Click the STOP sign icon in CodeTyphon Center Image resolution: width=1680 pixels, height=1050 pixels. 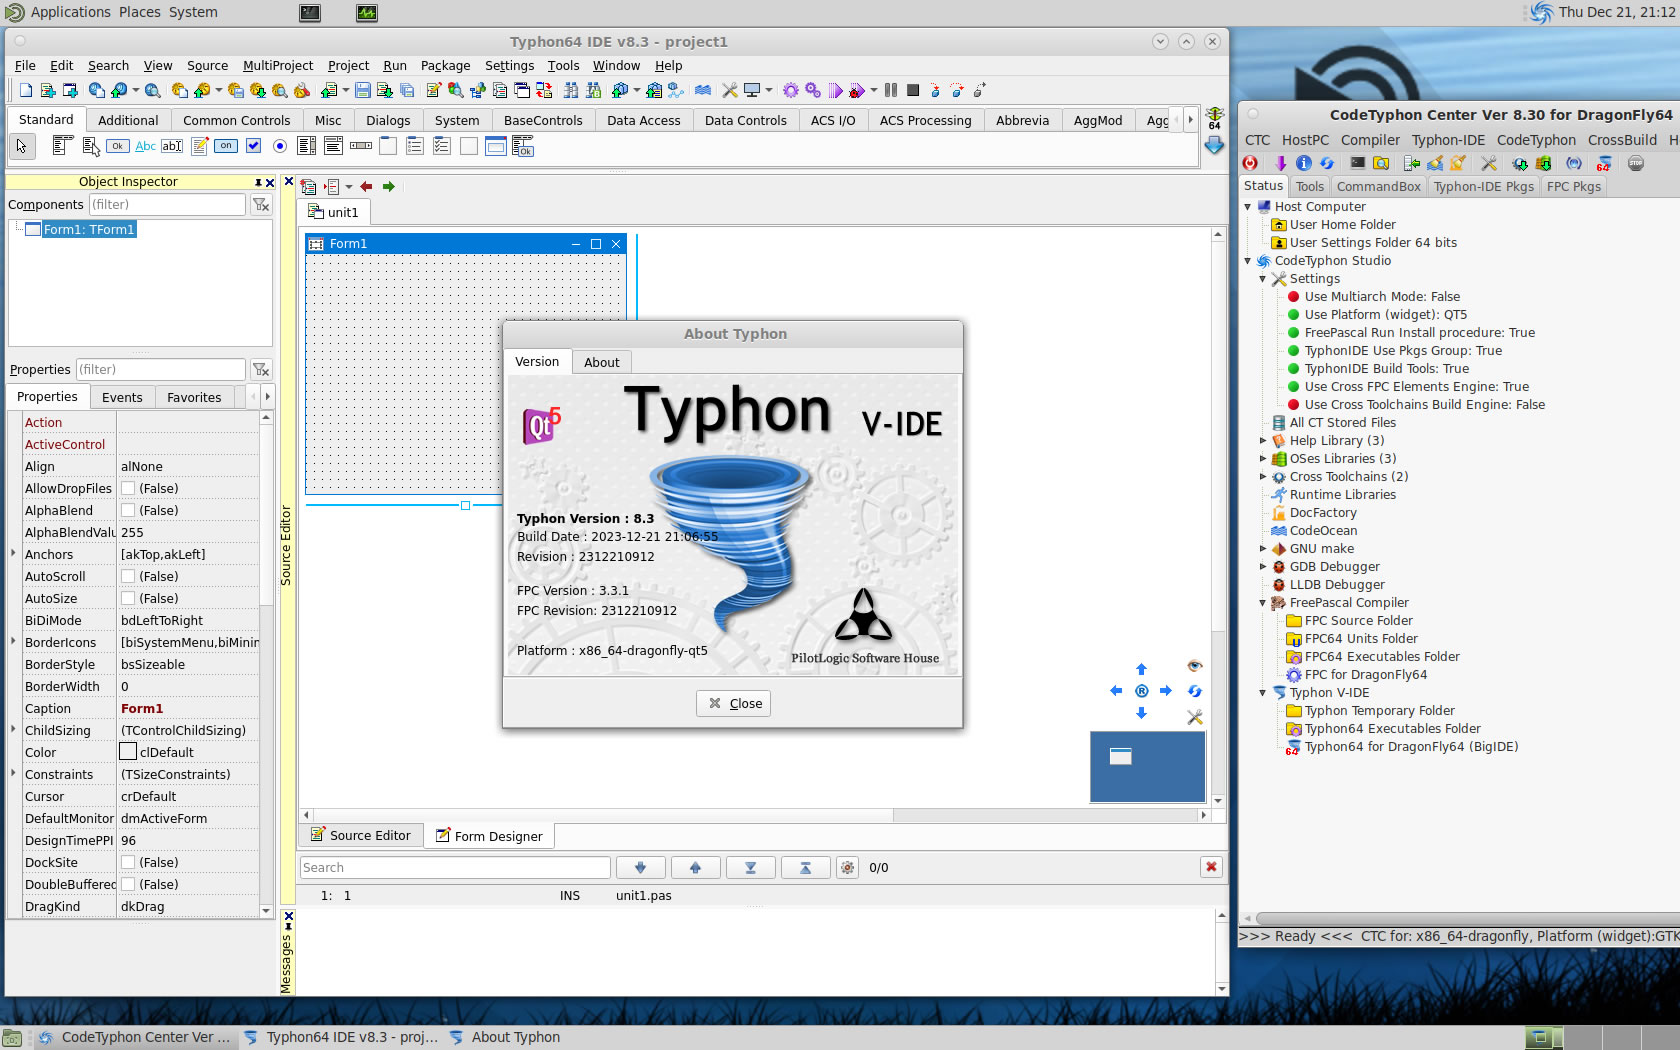1636,163
